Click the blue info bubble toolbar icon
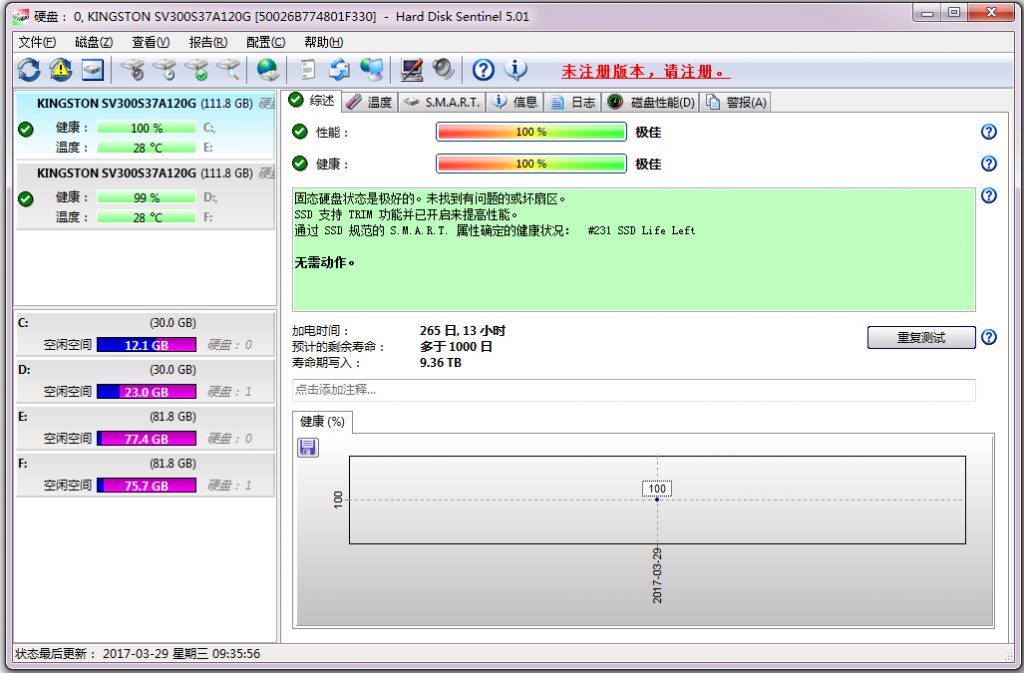 point(516,70)
